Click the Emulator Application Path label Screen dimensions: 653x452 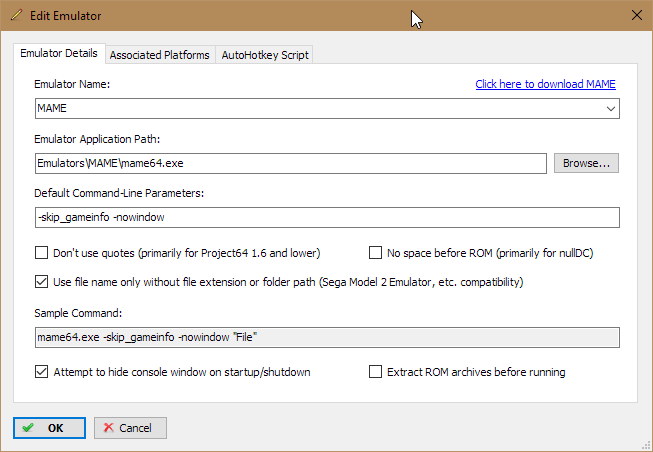click(97, 139)
